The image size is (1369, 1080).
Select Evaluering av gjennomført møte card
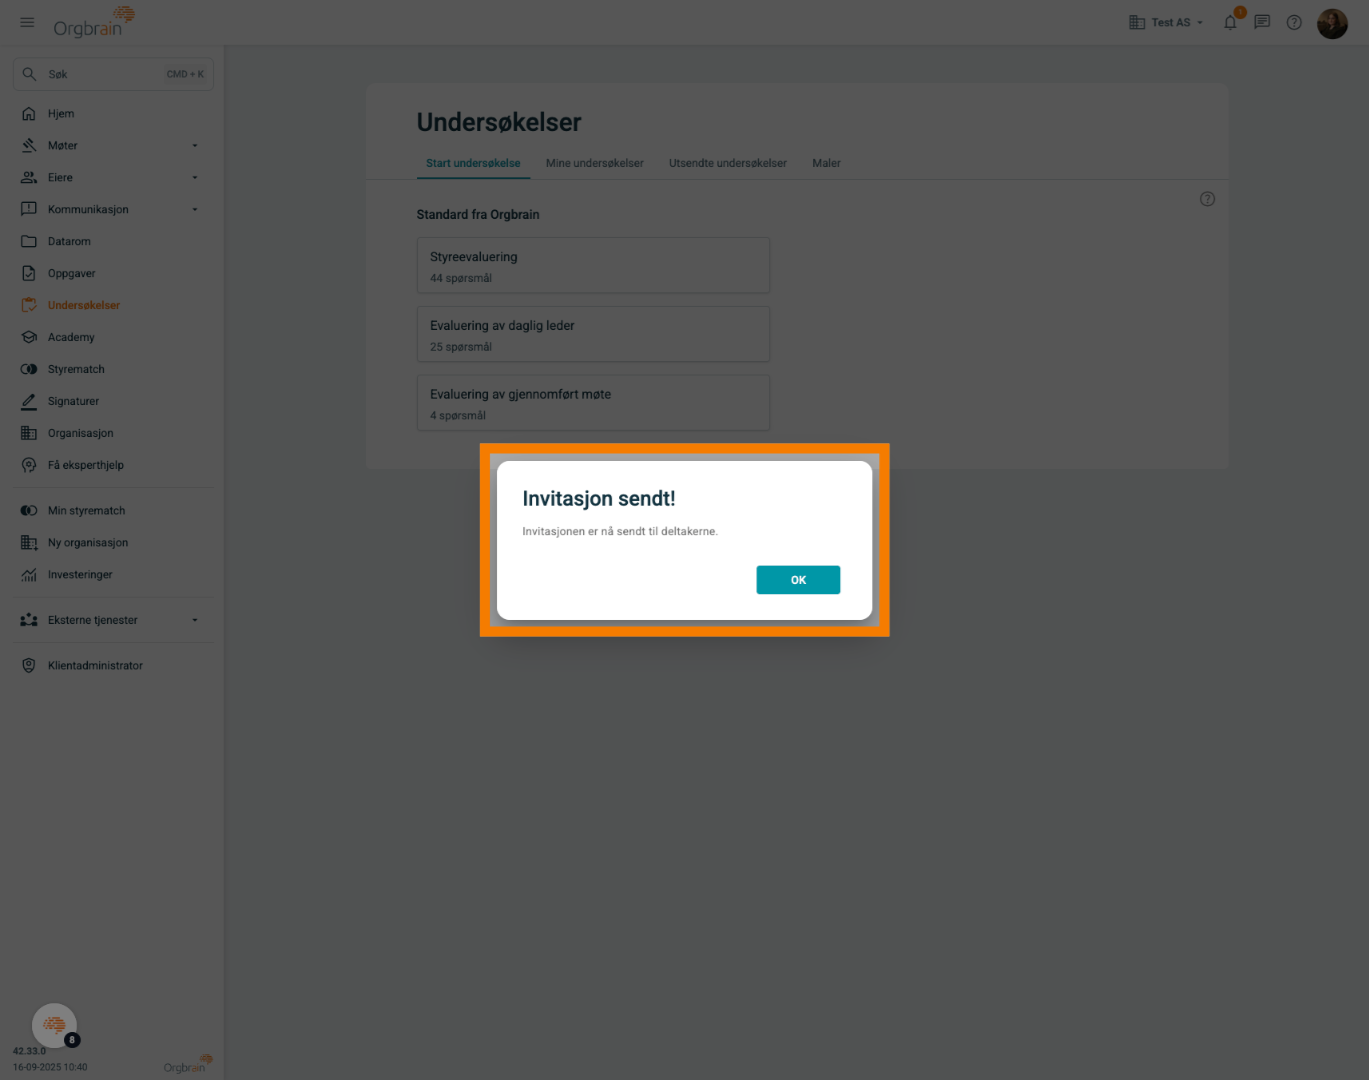pyautogui.click(x=593, y=403)
